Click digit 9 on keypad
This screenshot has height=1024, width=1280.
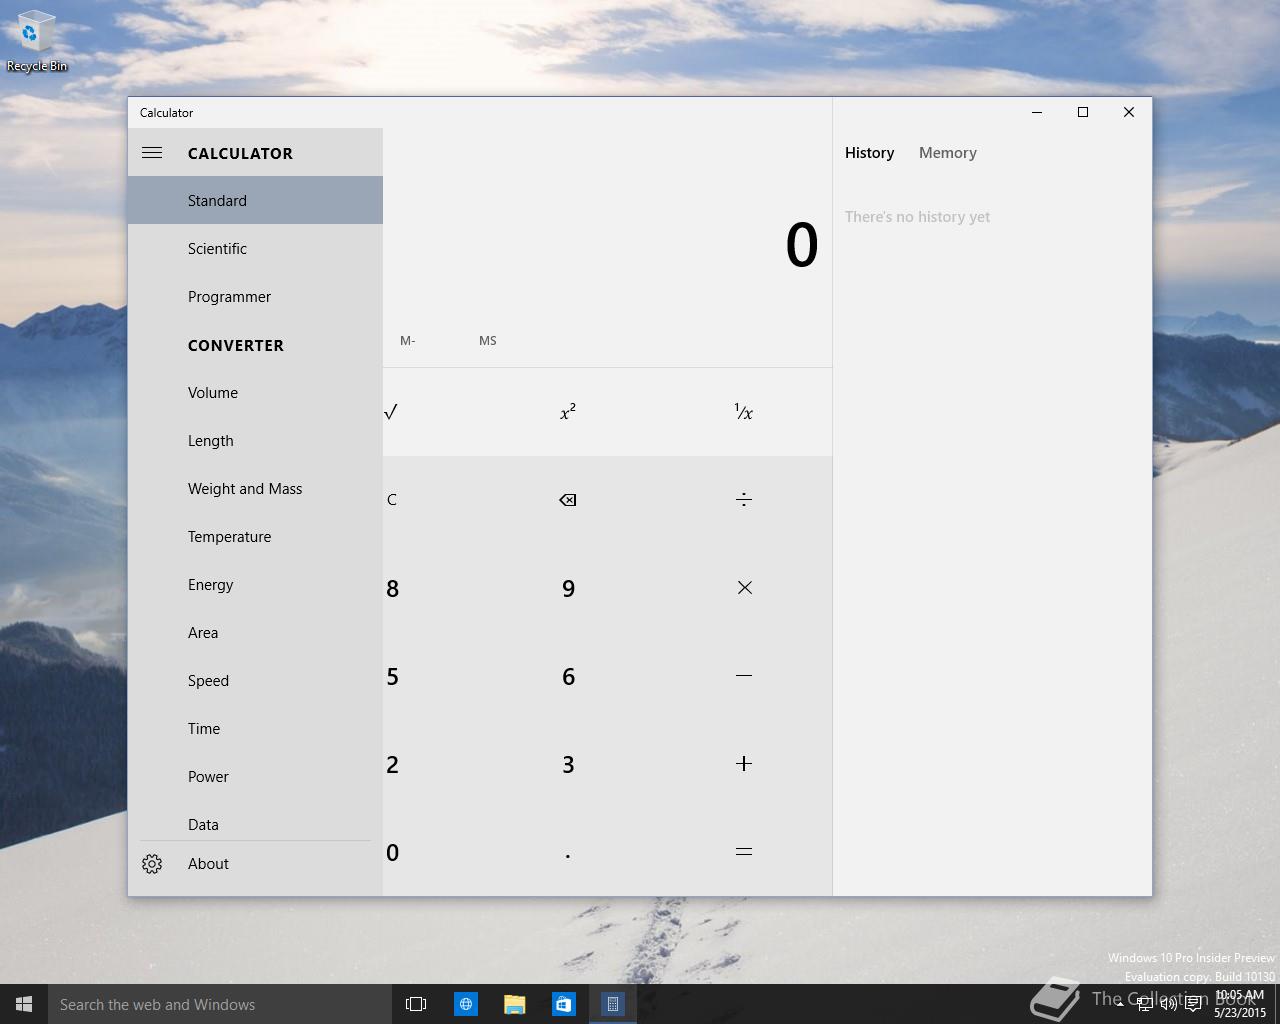click(x=568, y=588)
